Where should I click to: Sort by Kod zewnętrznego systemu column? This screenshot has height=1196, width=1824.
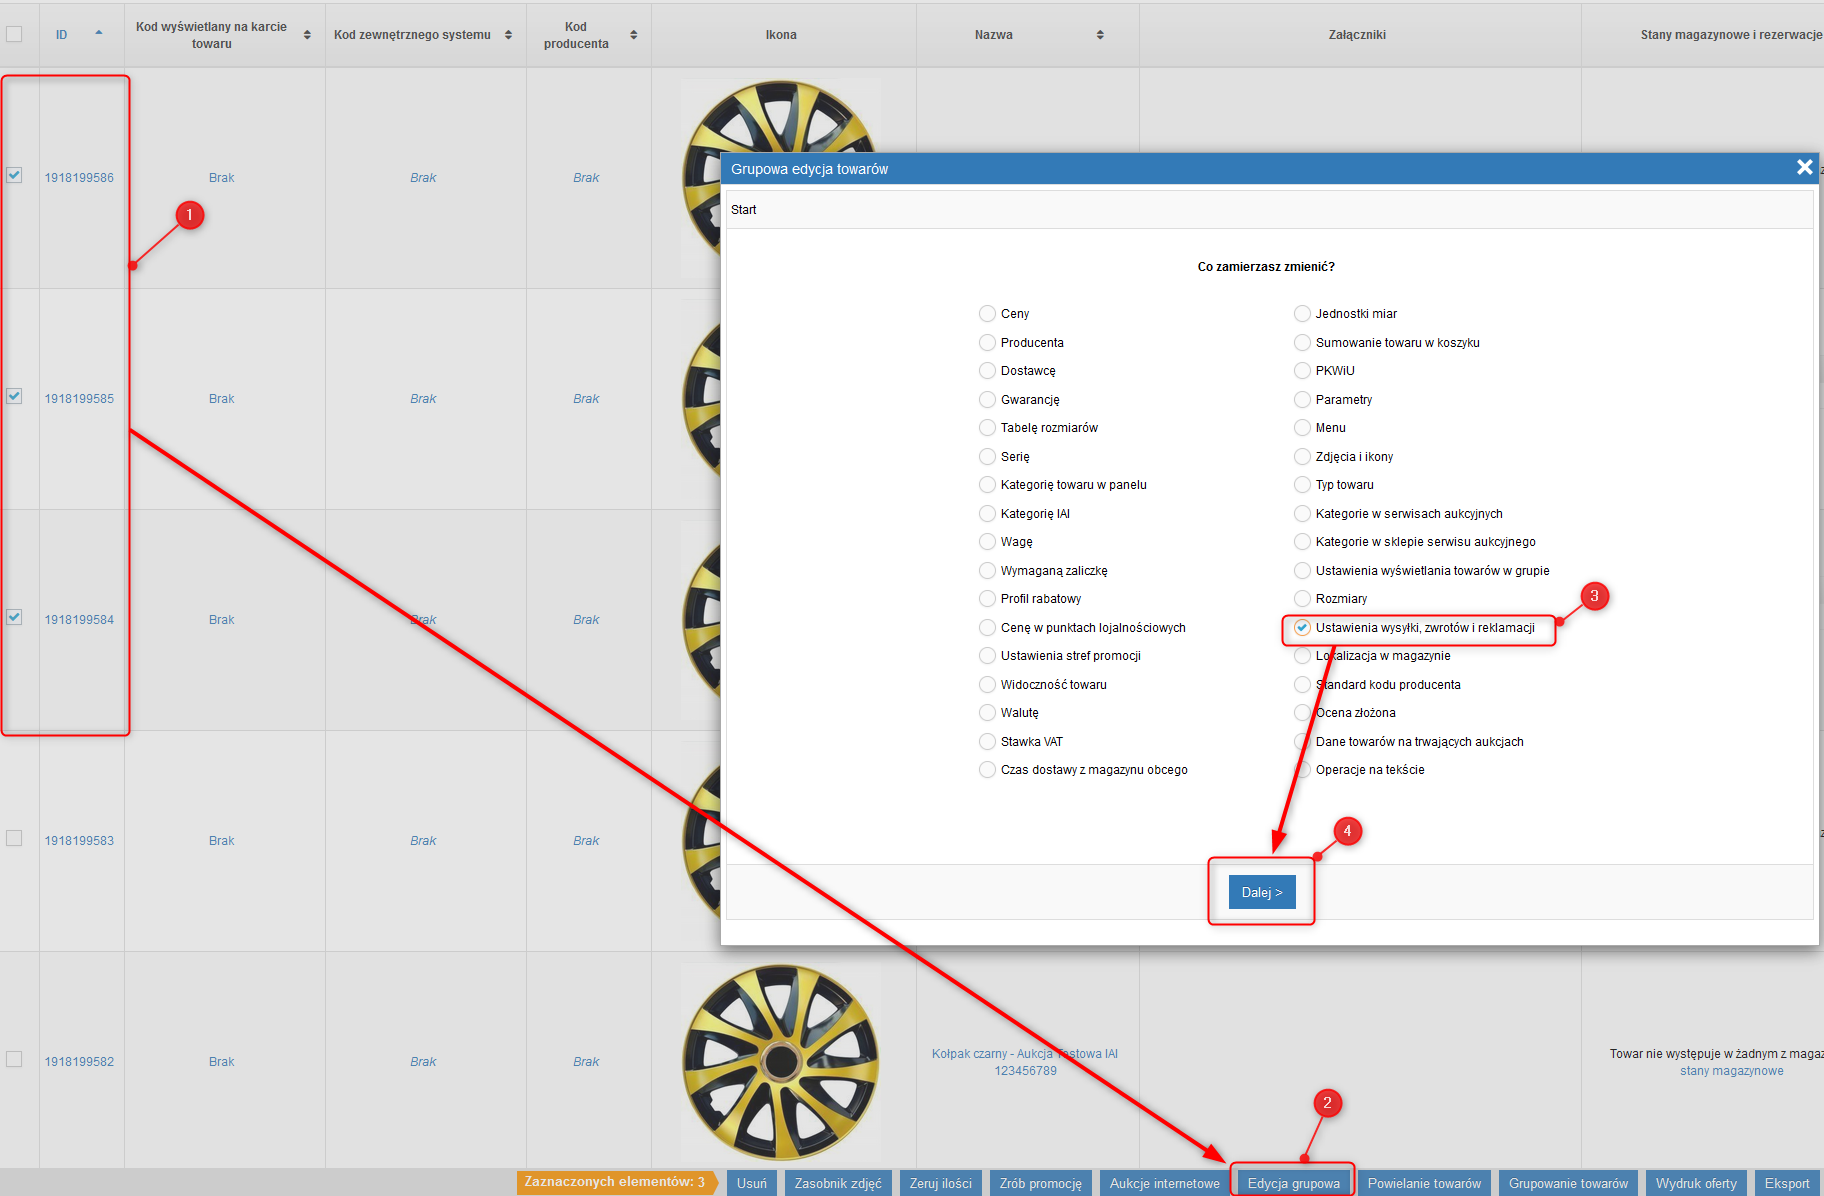(508, 35)
